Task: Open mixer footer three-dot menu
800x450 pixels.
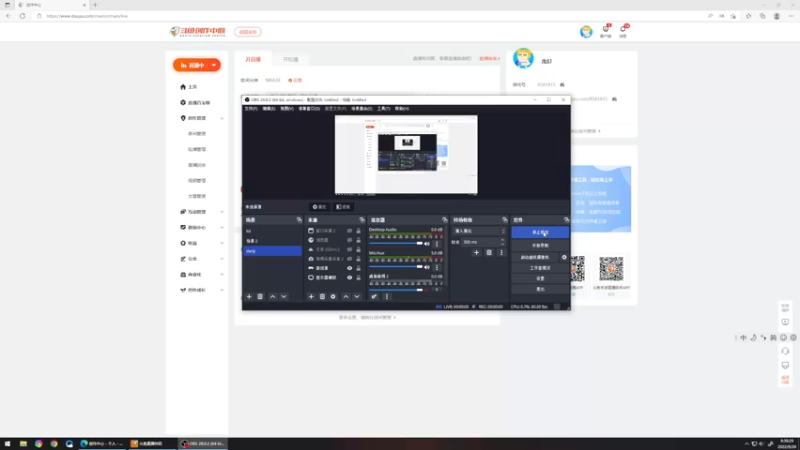Action: coord(386,296)
